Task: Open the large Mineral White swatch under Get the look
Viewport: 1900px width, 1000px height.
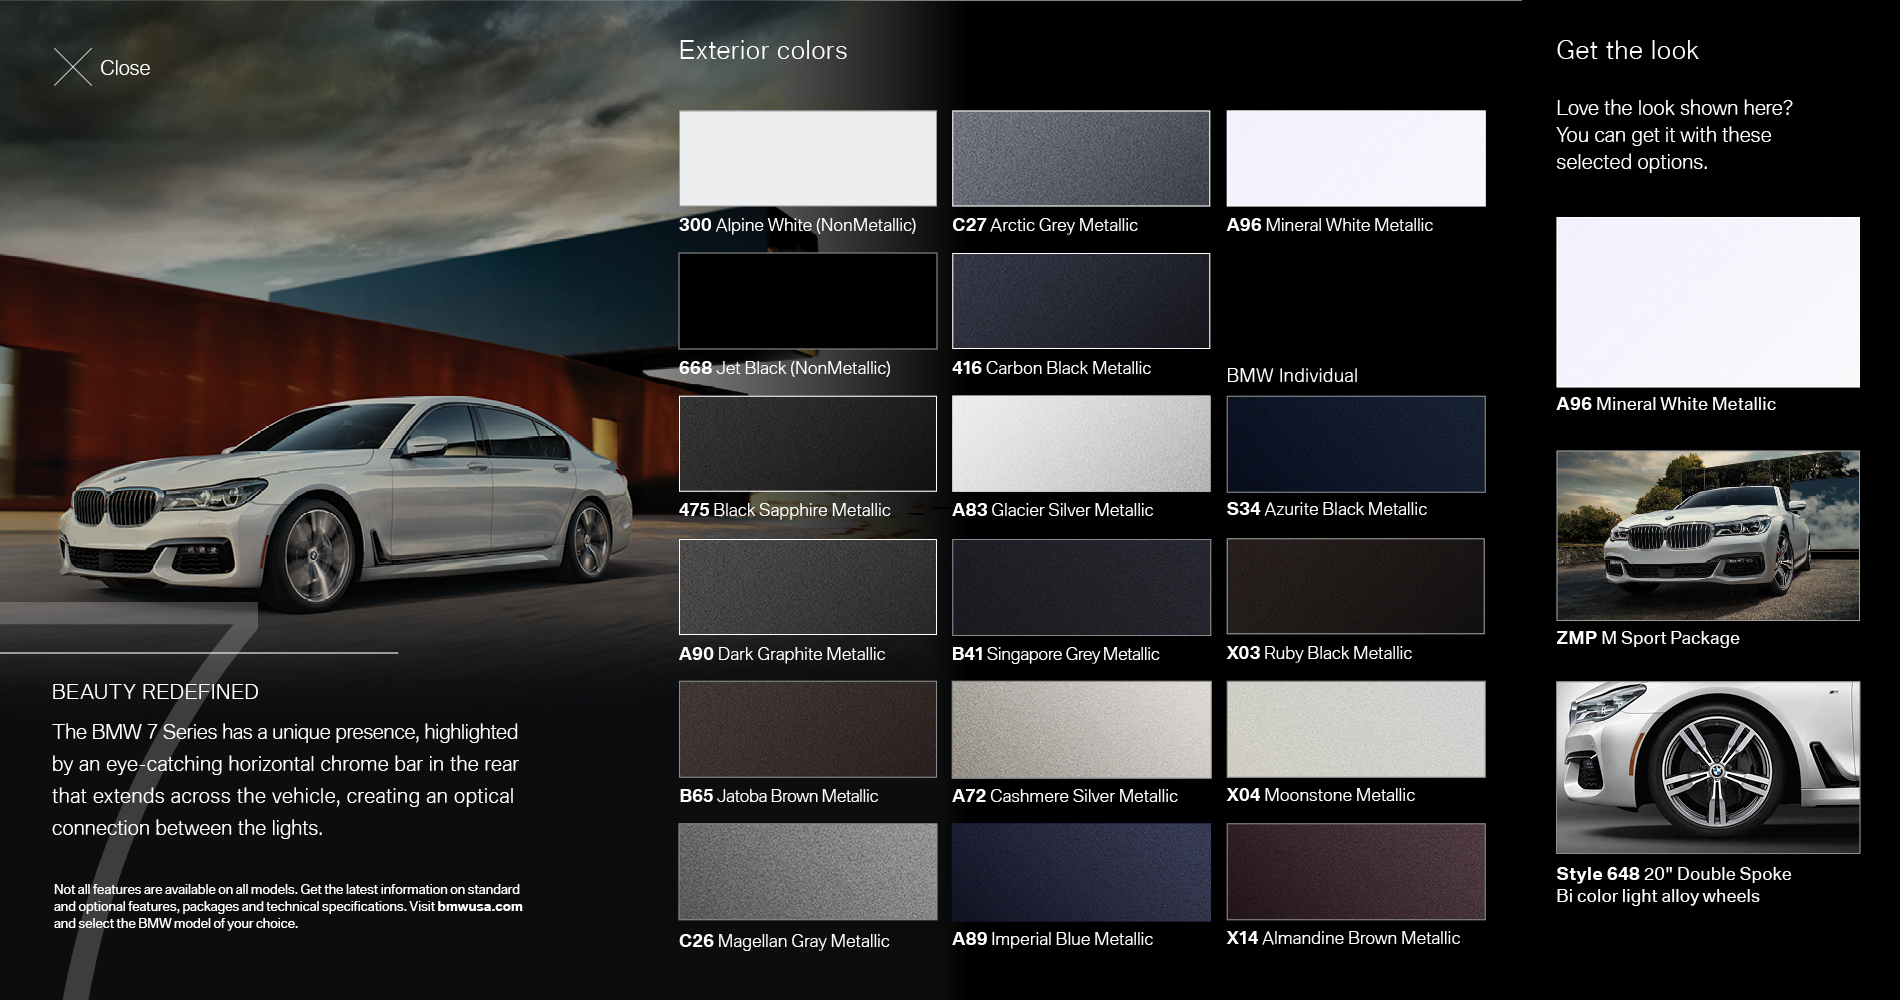Action: coord(1708,302)
